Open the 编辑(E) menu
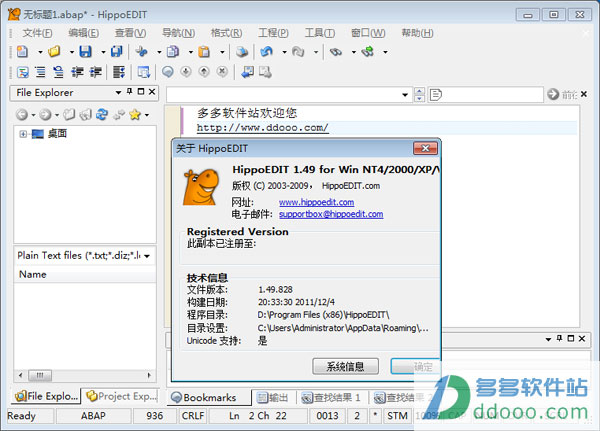Image resolution: width=600 pixels, height=431 pixels. coord(83,33)
